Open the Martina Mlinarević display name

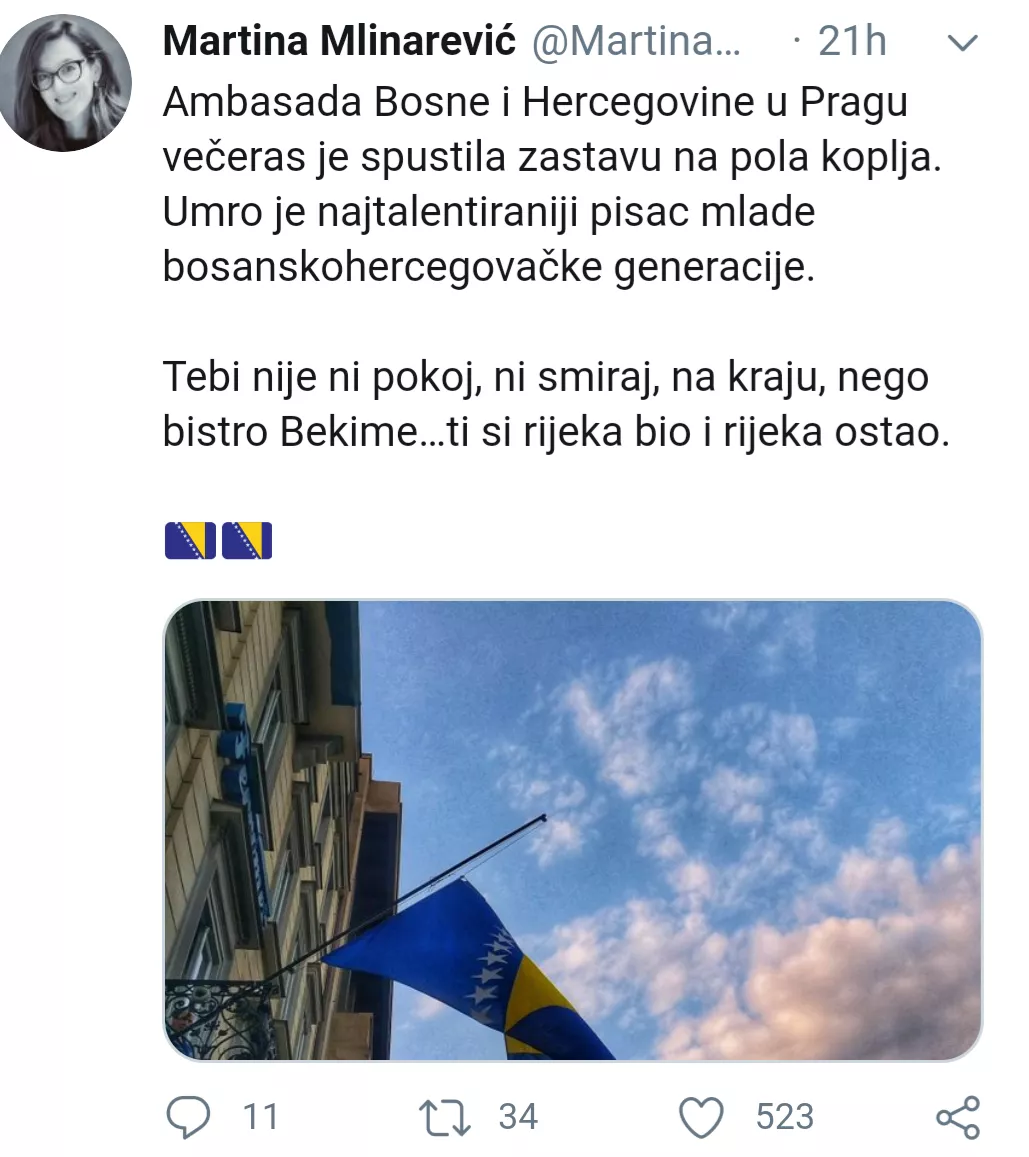pos(339,41)
